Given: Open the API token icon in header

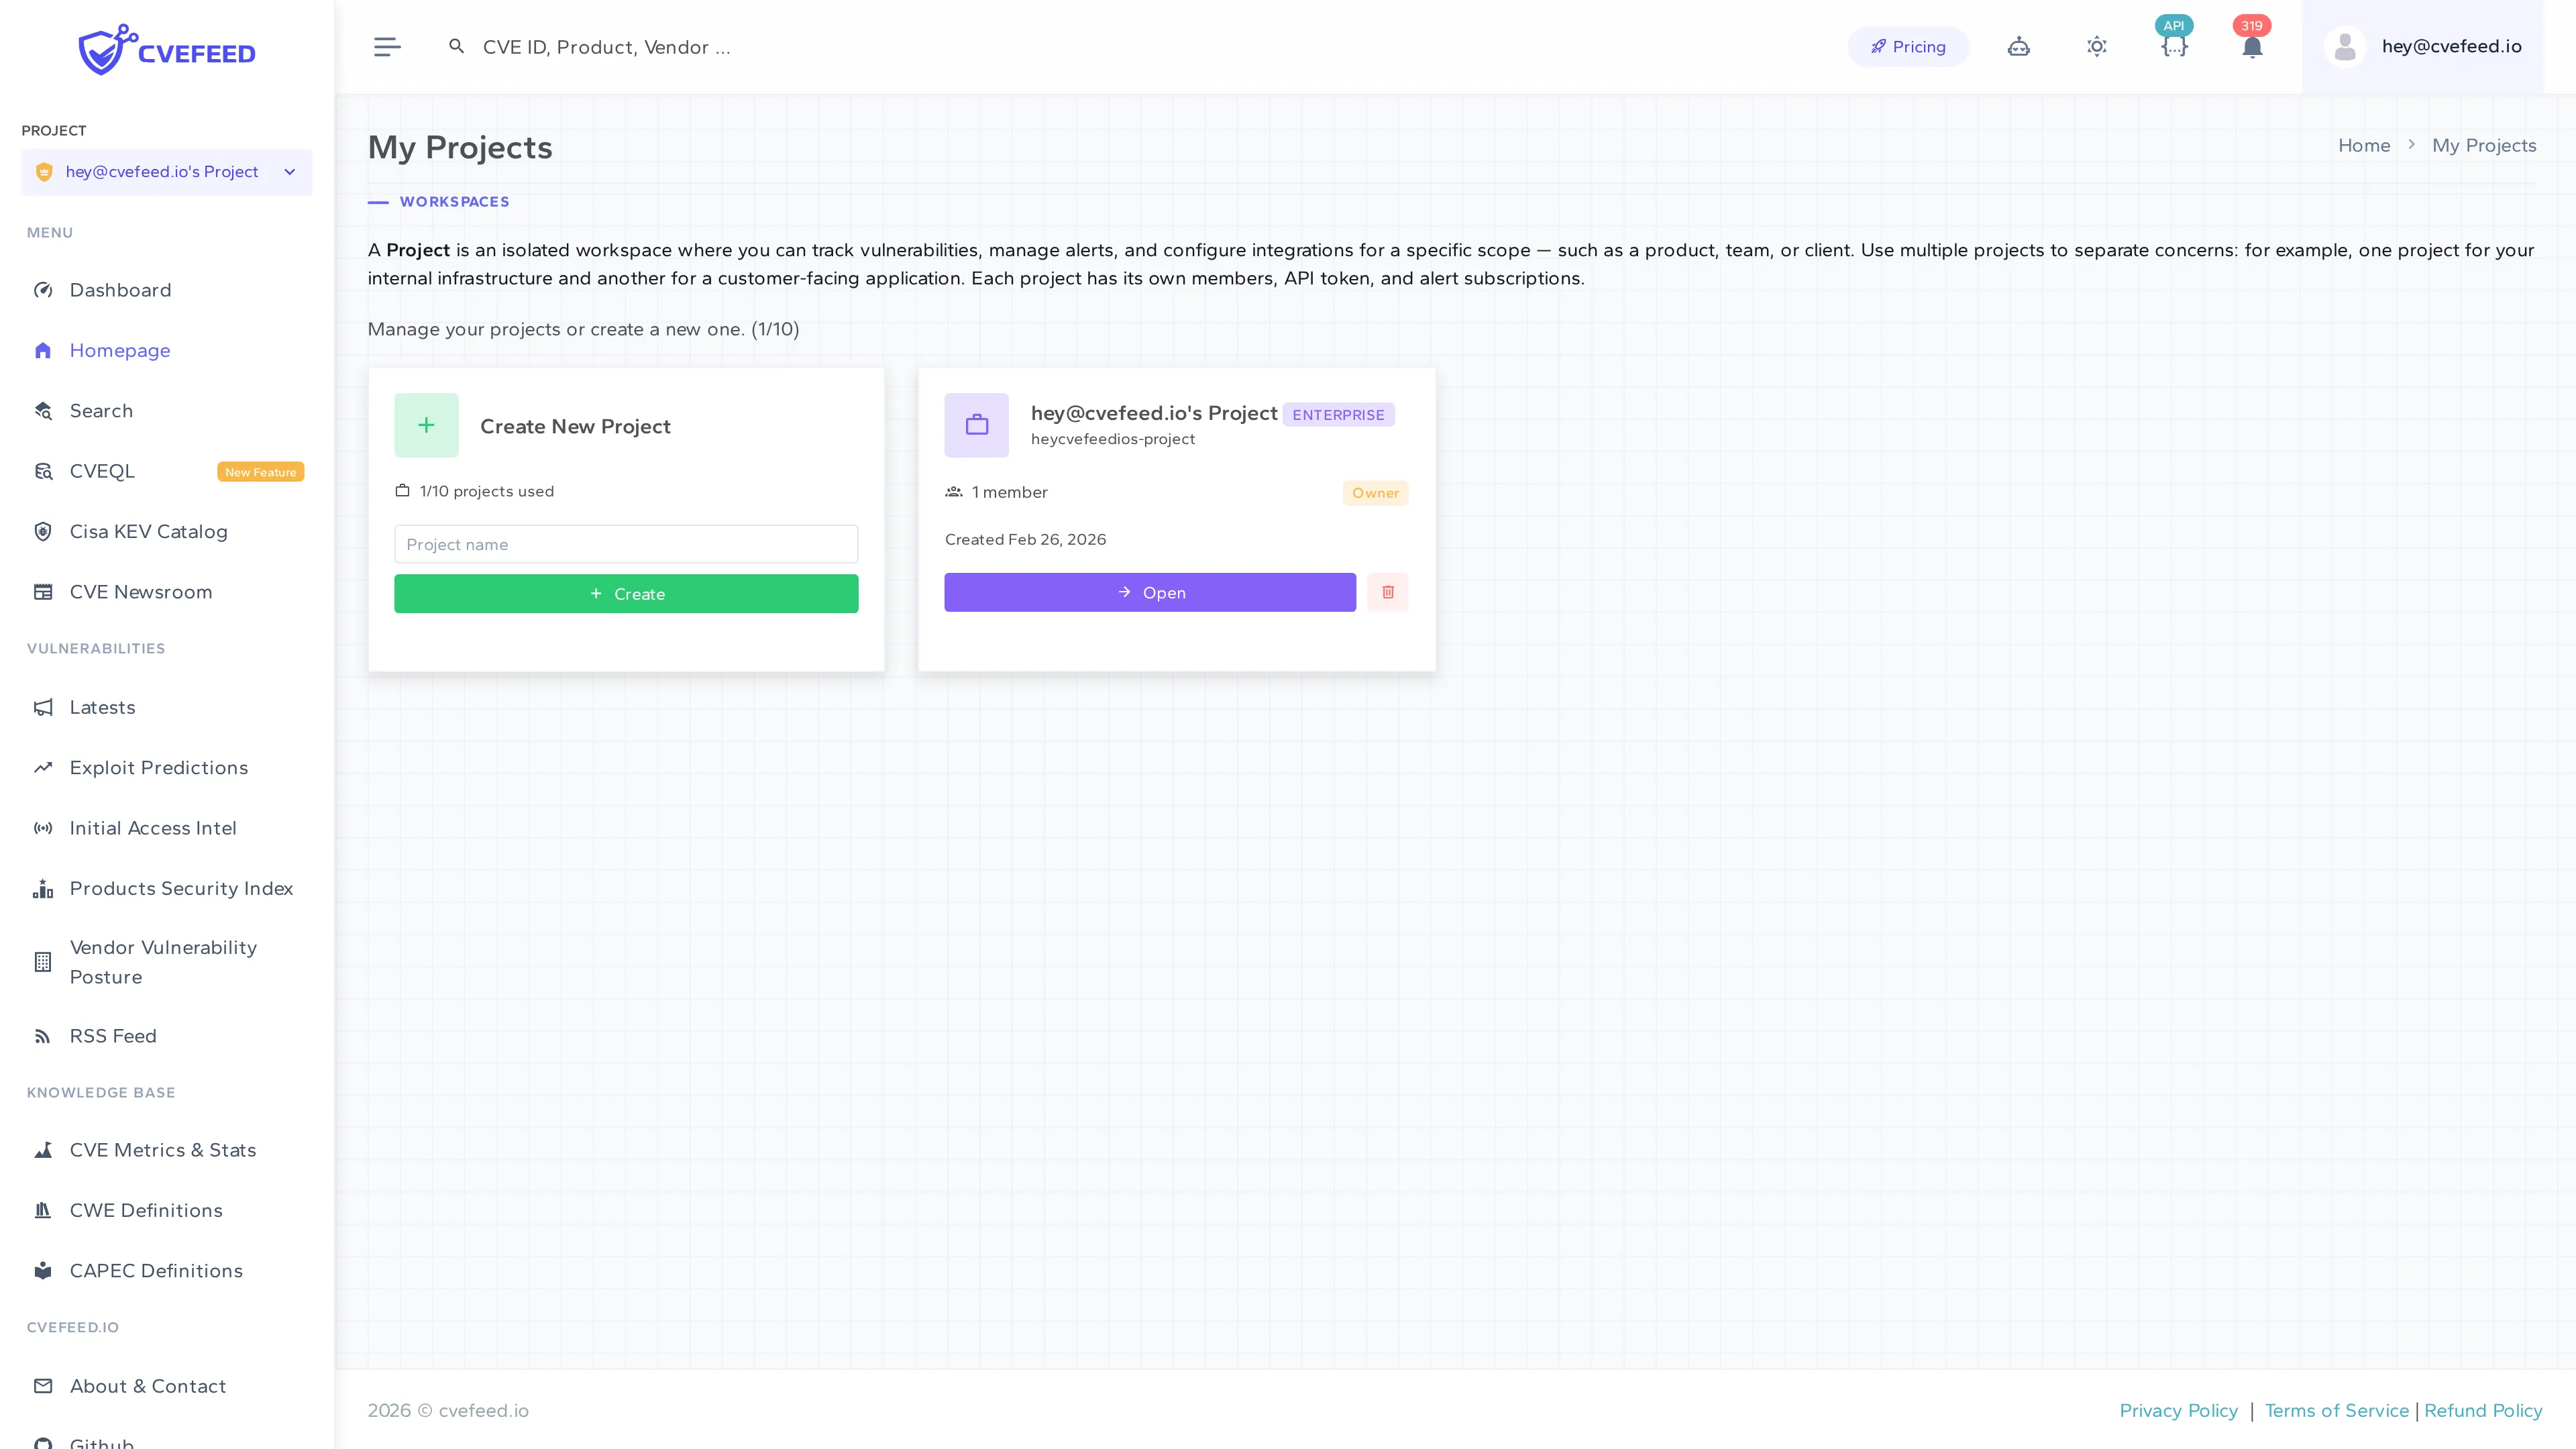Looking at the screenshot, I should coord(2174,46).
